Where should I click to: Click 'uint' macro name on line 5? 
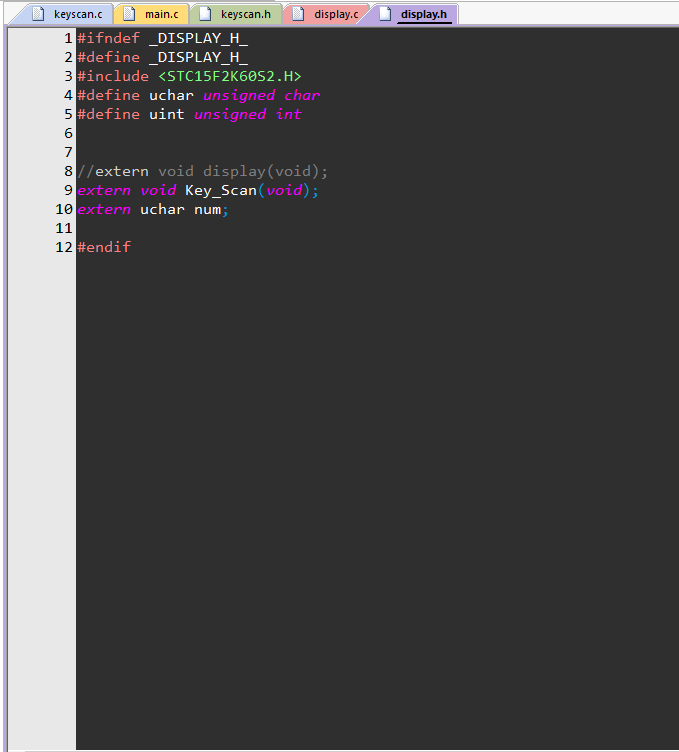point(166,115)
